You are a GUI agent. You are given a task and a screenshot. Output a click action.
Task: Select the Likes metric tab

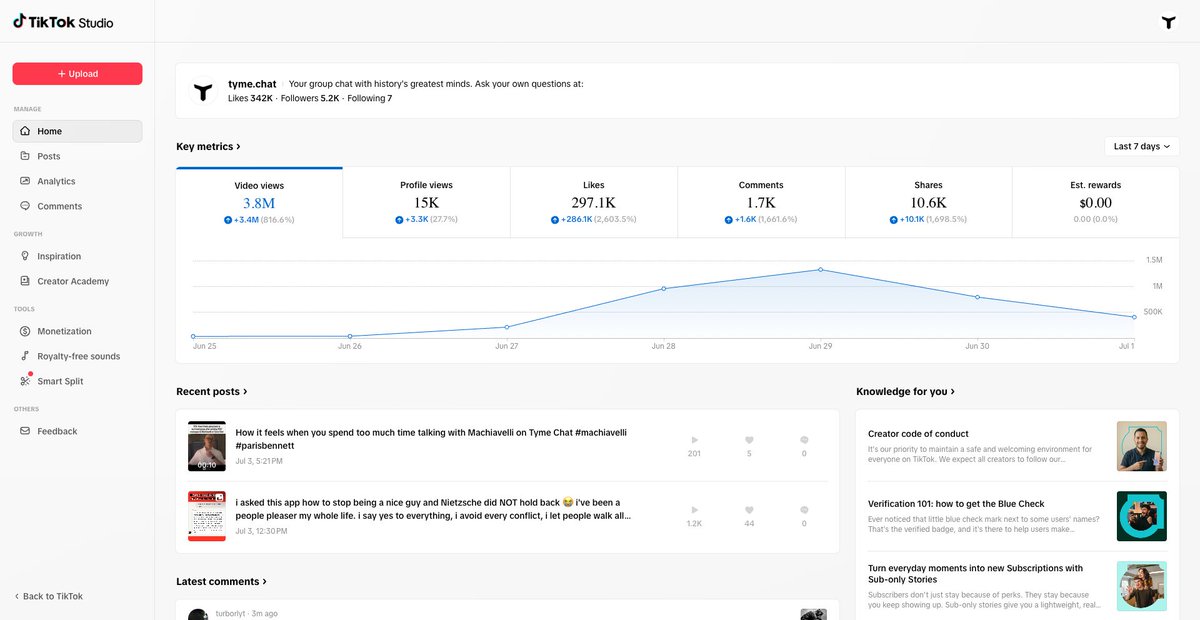(594, 202)
